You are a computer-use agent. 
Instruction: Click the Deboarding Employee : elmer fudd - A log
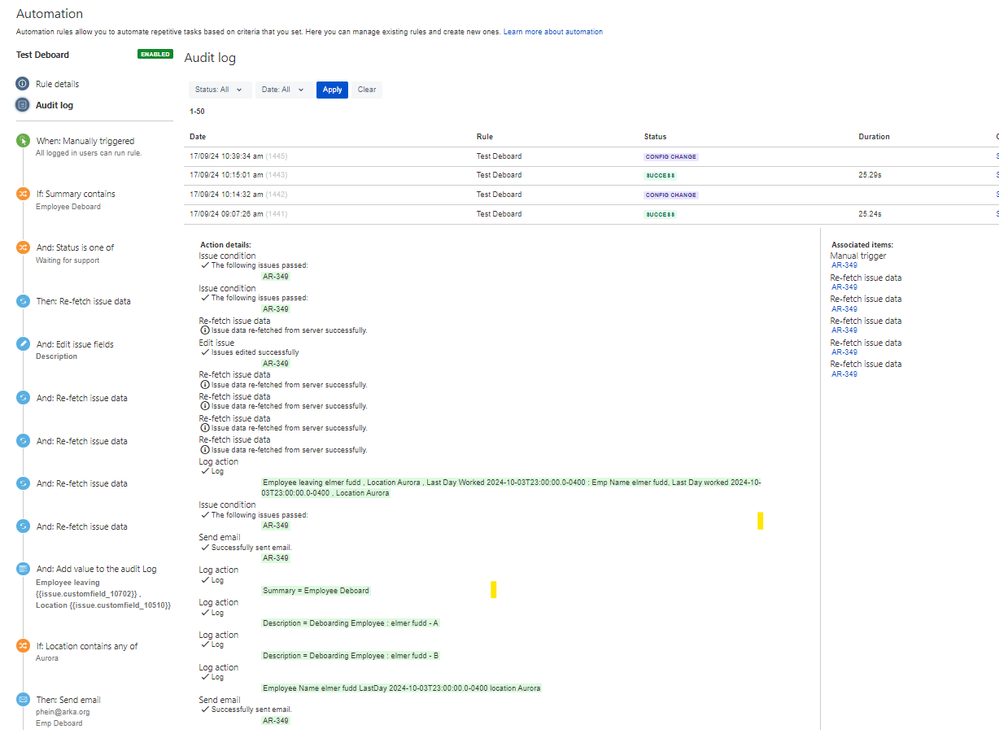pyautogui.click(x=350, y=623)
